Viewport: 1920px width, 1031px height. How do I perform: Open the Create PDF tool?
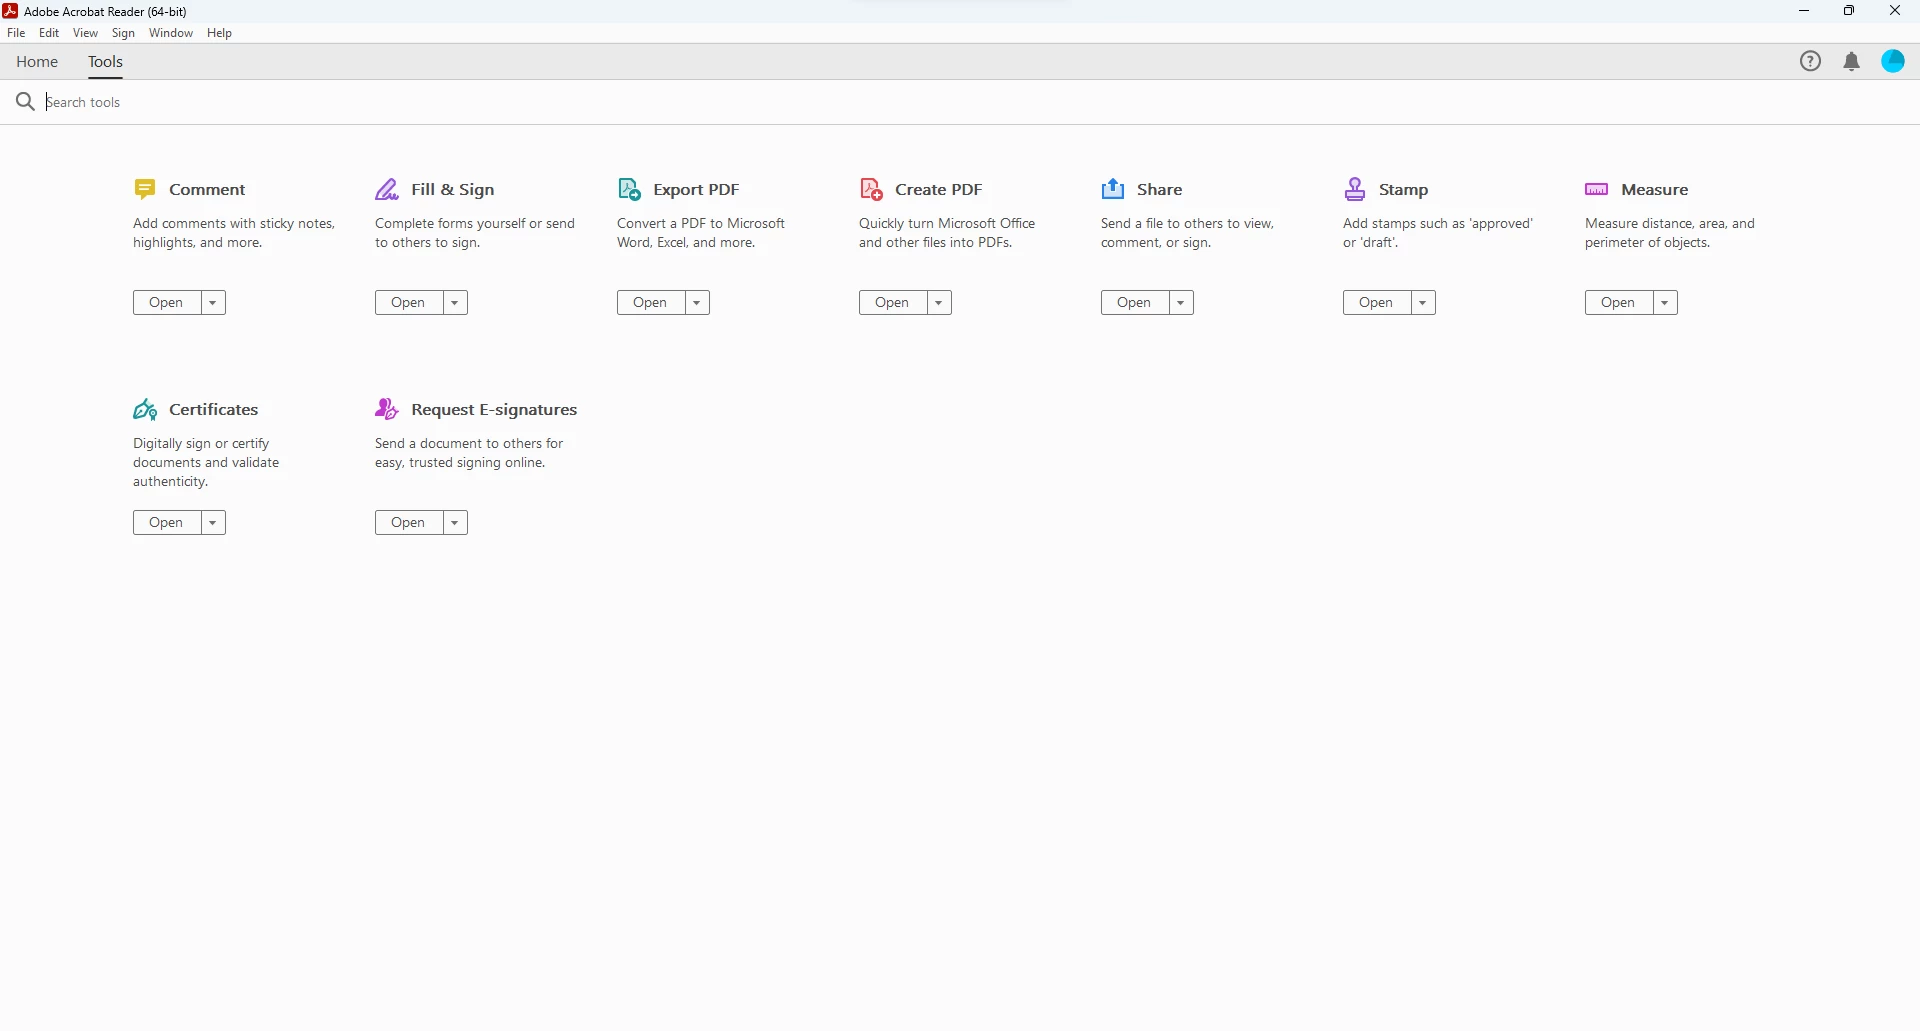tap(893, 303)
